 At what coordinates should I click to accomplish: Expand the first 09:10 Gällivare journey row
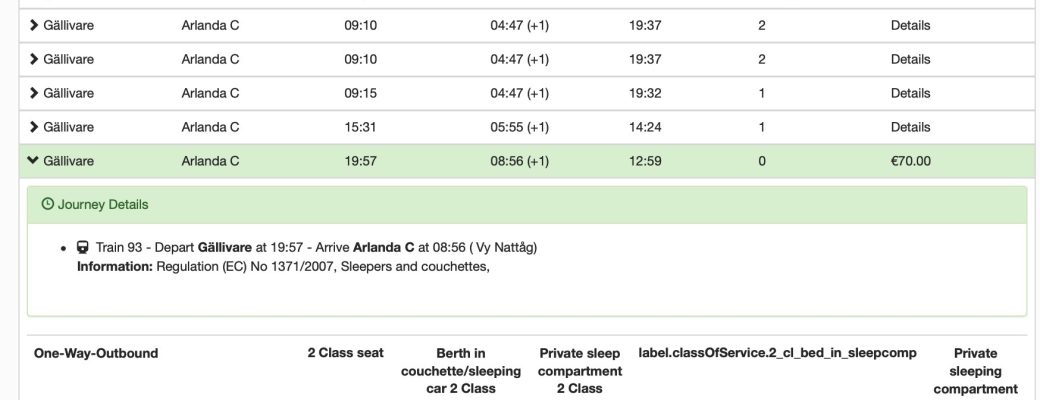pos(527,26)
